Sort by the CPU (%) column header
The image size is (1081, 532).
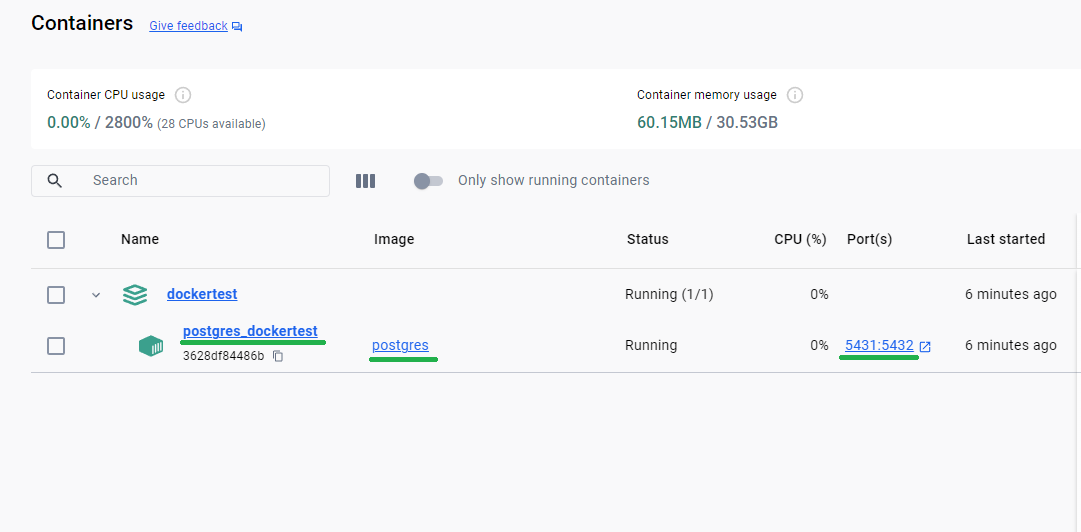coord(800,239)
